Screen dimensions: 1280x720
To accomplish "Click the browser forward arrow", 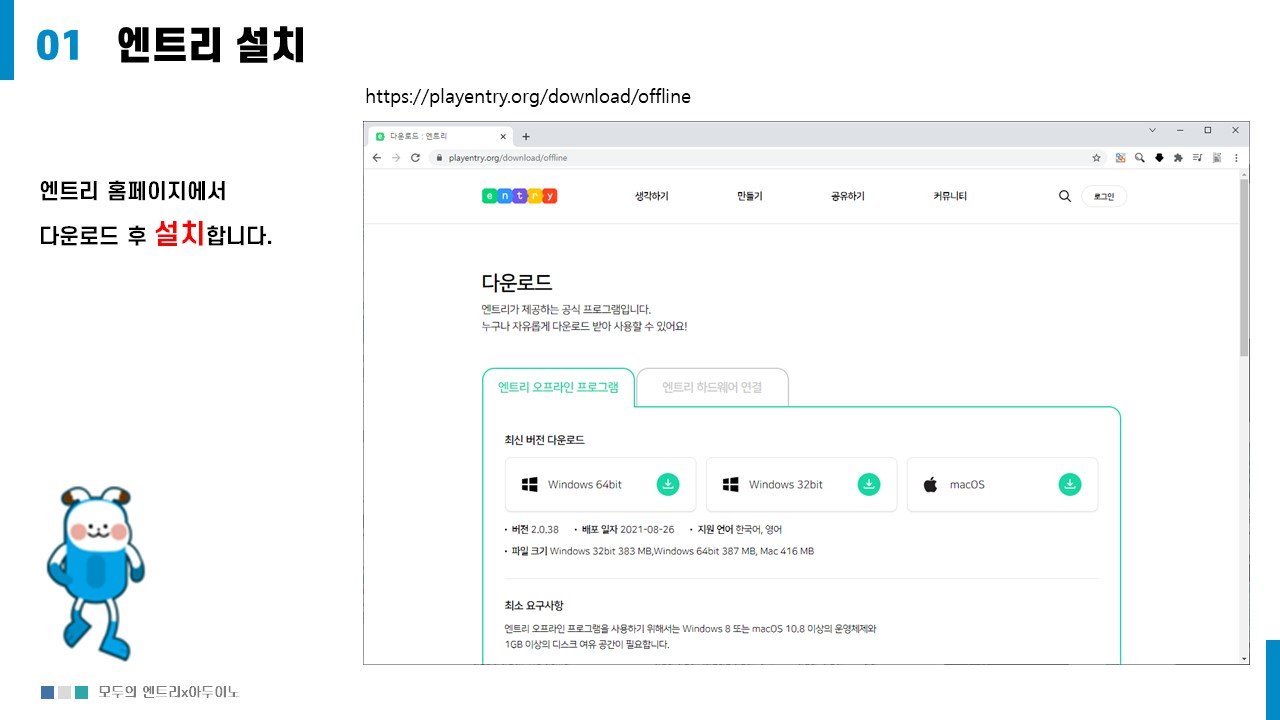I will click(x=396, y=158).
